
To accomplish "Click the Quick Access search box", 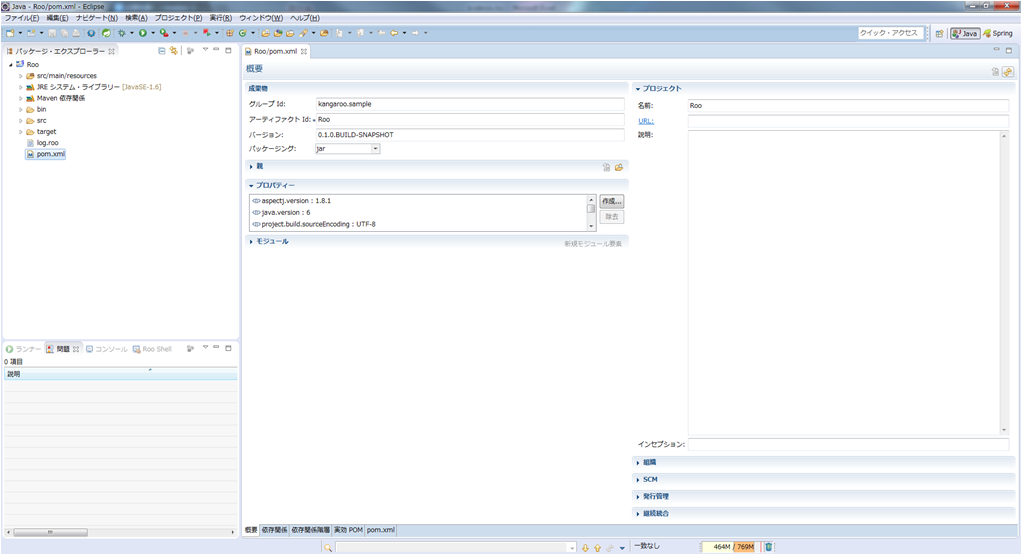I will [890, 33].
